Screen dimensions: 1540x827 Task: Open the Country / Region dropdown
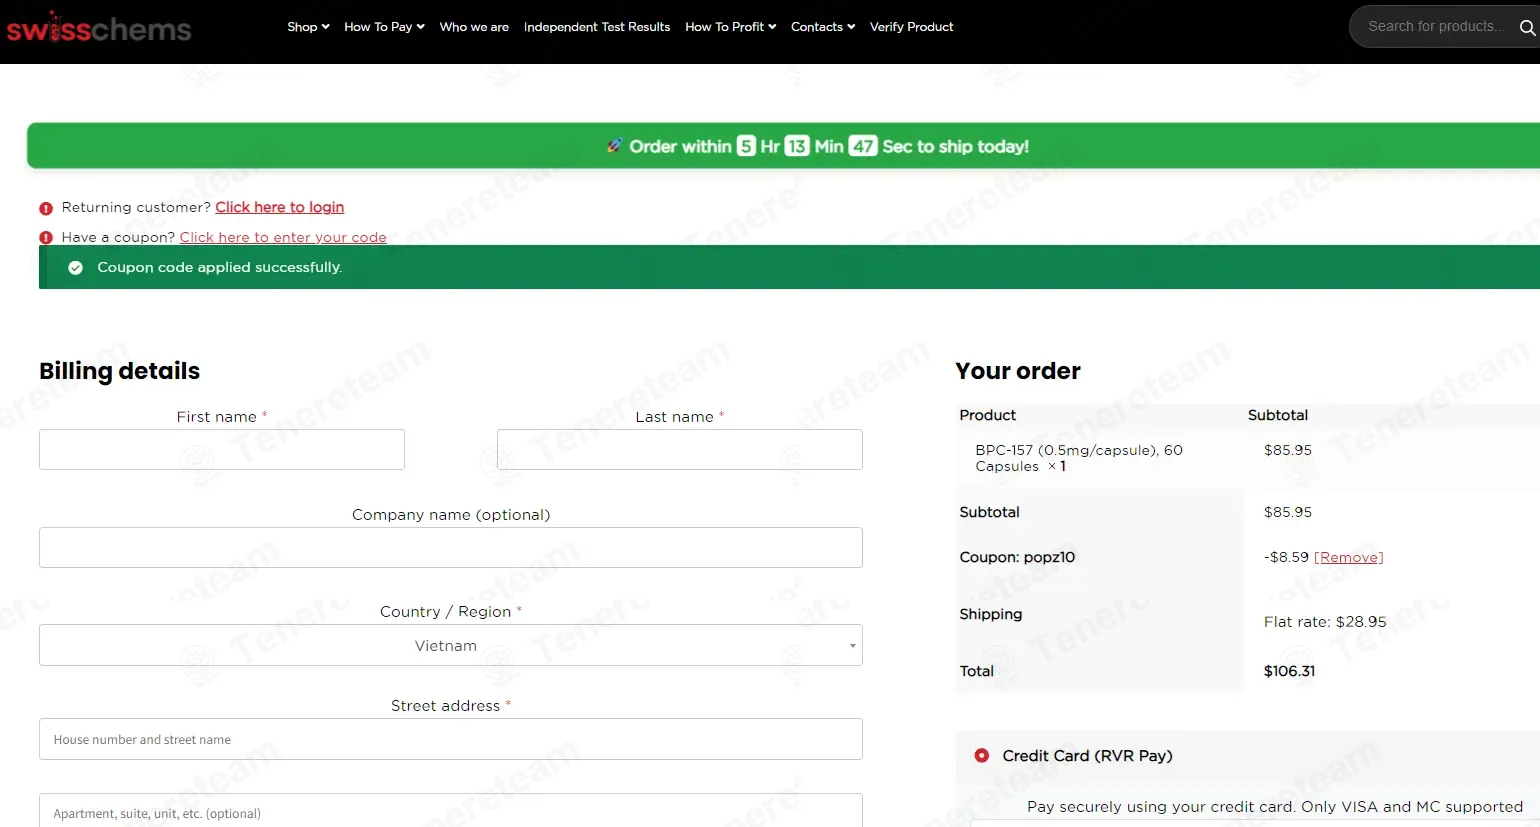pyautogui.click(x=450, y=646)
